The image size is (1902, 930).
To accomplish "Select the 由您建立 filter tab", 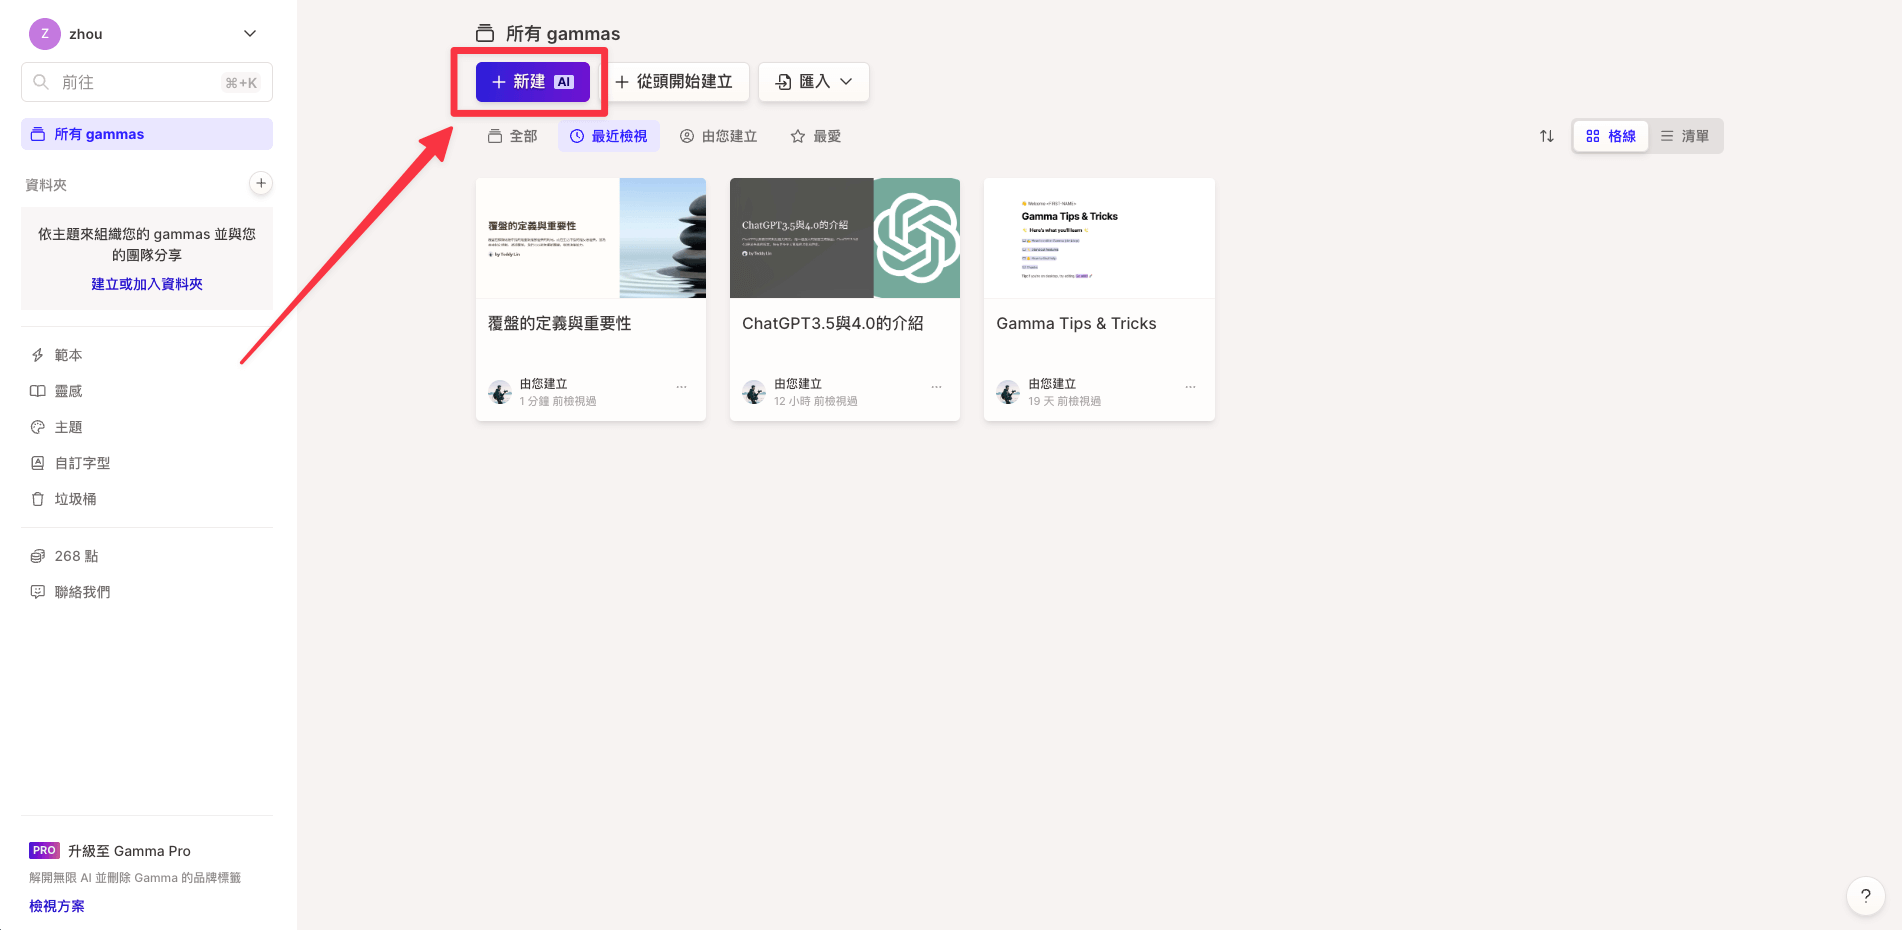I will [x=718, y=136].
